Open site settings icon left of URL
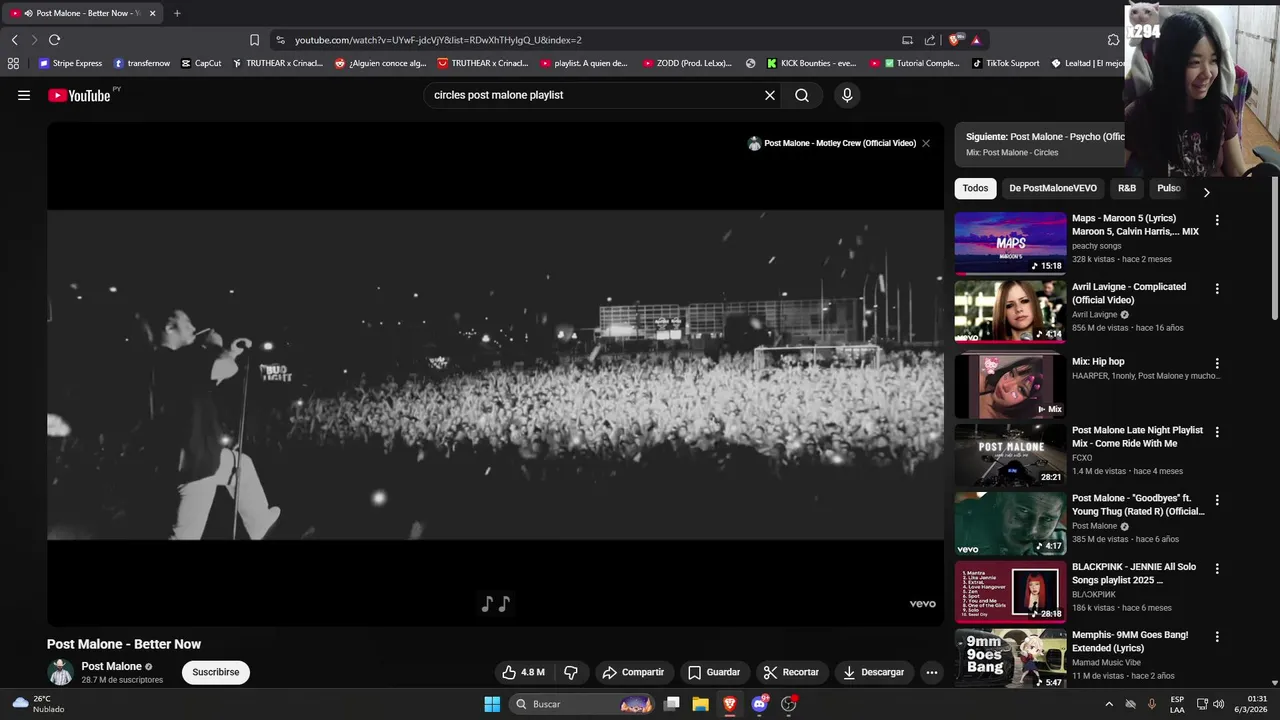The width and height of the screenshot is (1280, 720). click(280, 40)
